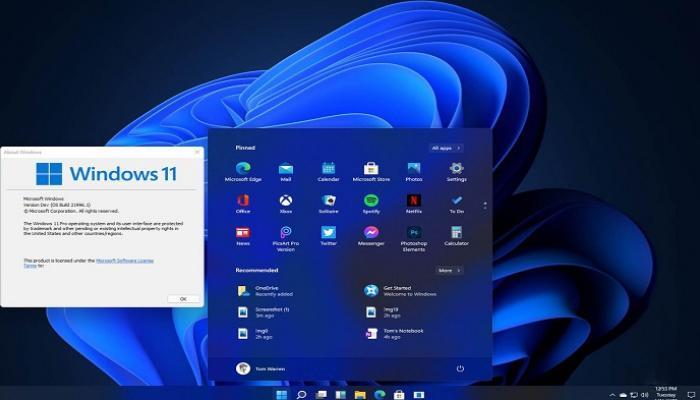Viewport: 700px width, 400px height.
Task: Click the power button in Start menu
Action: click(x=460, y=368)
